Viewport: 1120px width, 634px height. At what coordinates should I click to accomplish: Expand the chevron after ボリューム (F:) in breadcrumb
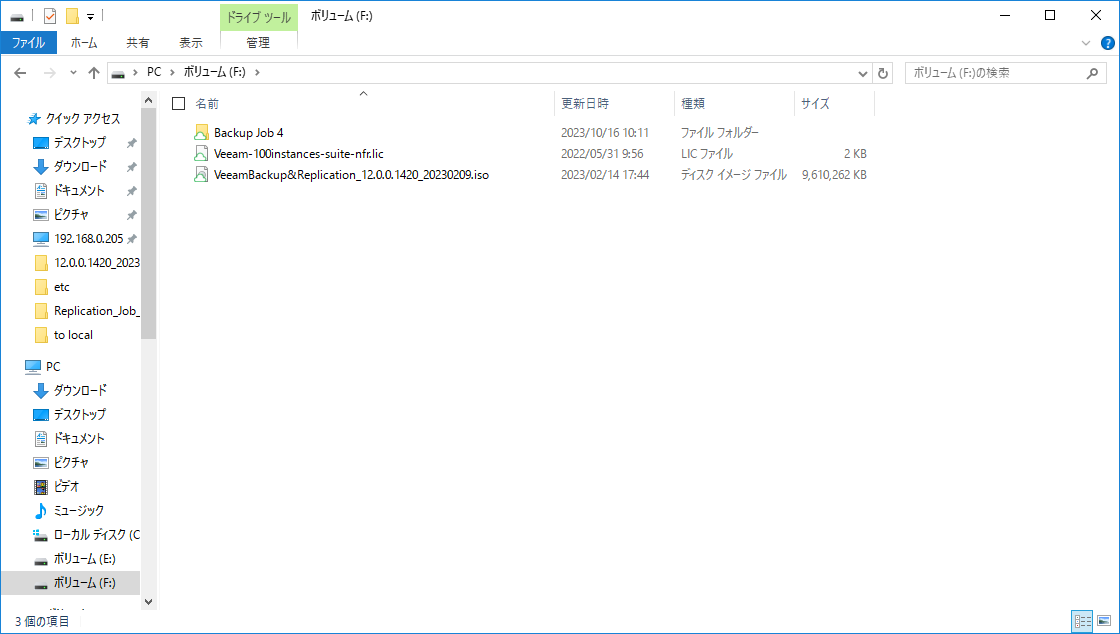click(x=257, y=72)
